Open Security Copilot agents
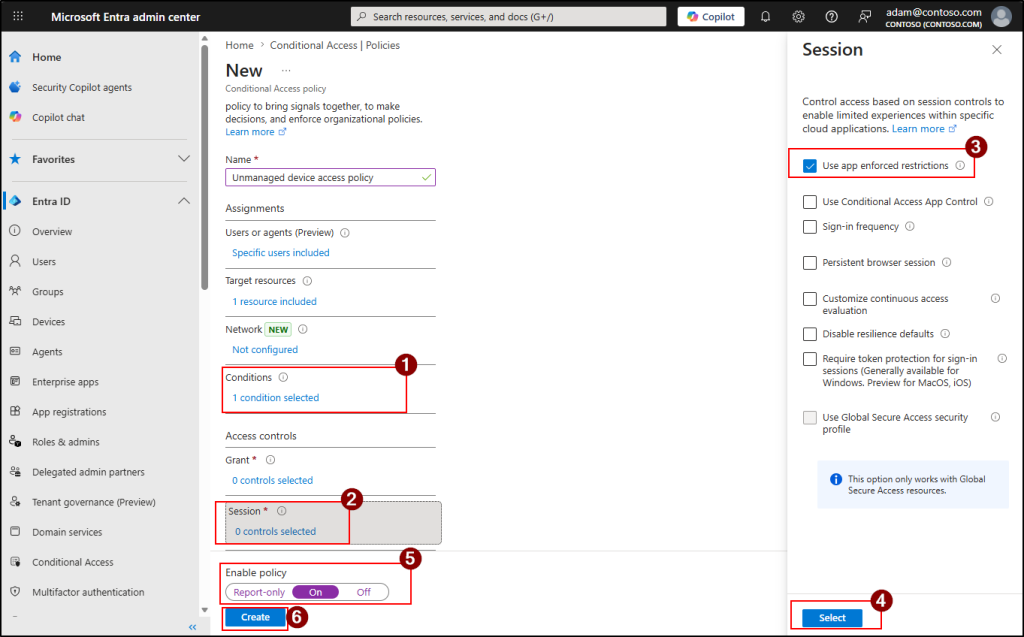The height and width of the screenshot is (637, 1024). click(x=82, y=87)
